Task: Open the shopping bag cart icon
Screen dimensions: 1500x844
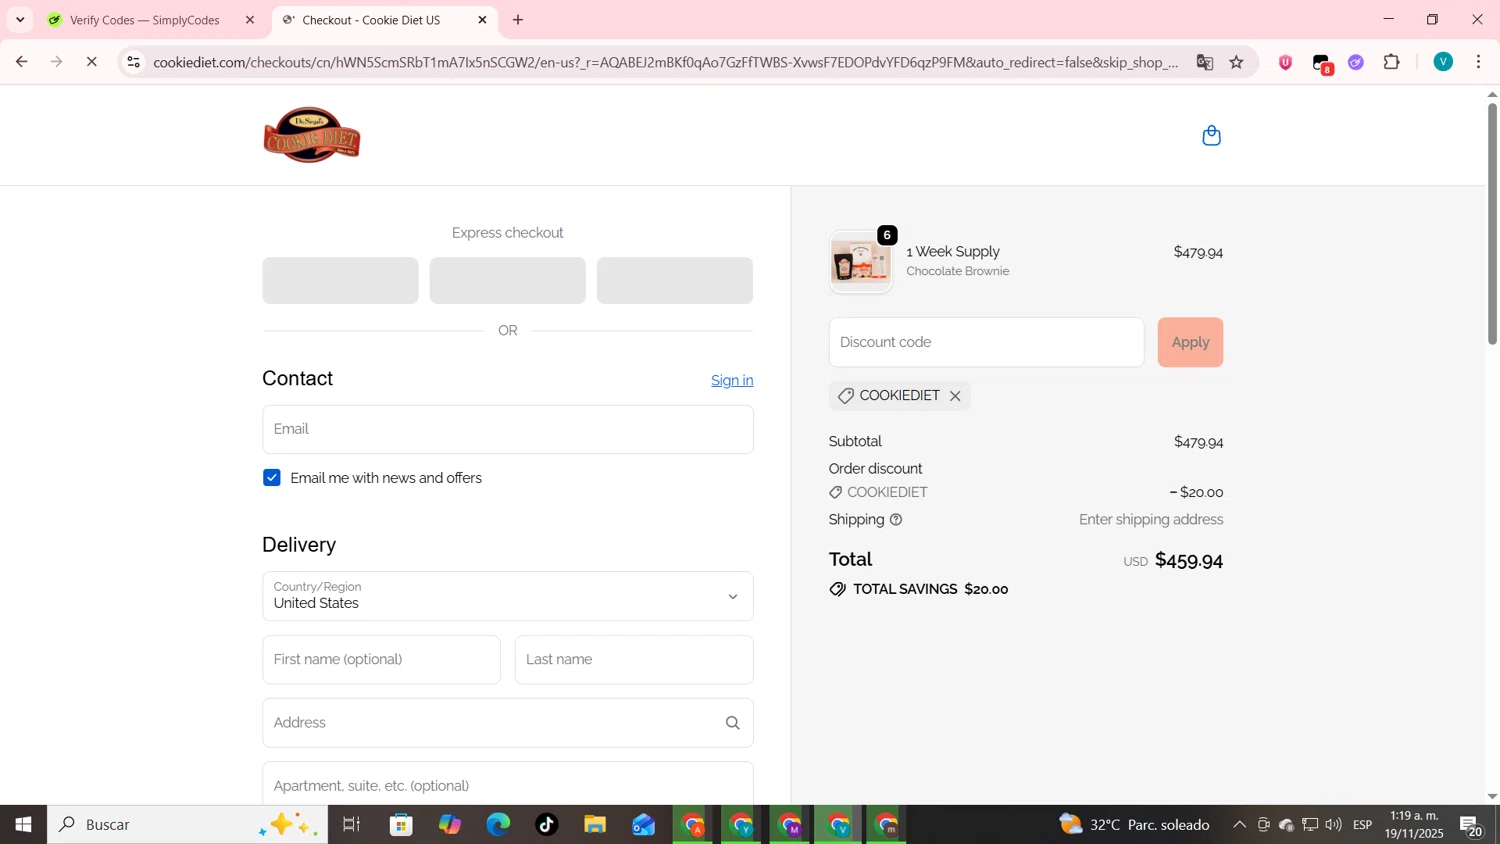Action: (x=1211, y=135)
